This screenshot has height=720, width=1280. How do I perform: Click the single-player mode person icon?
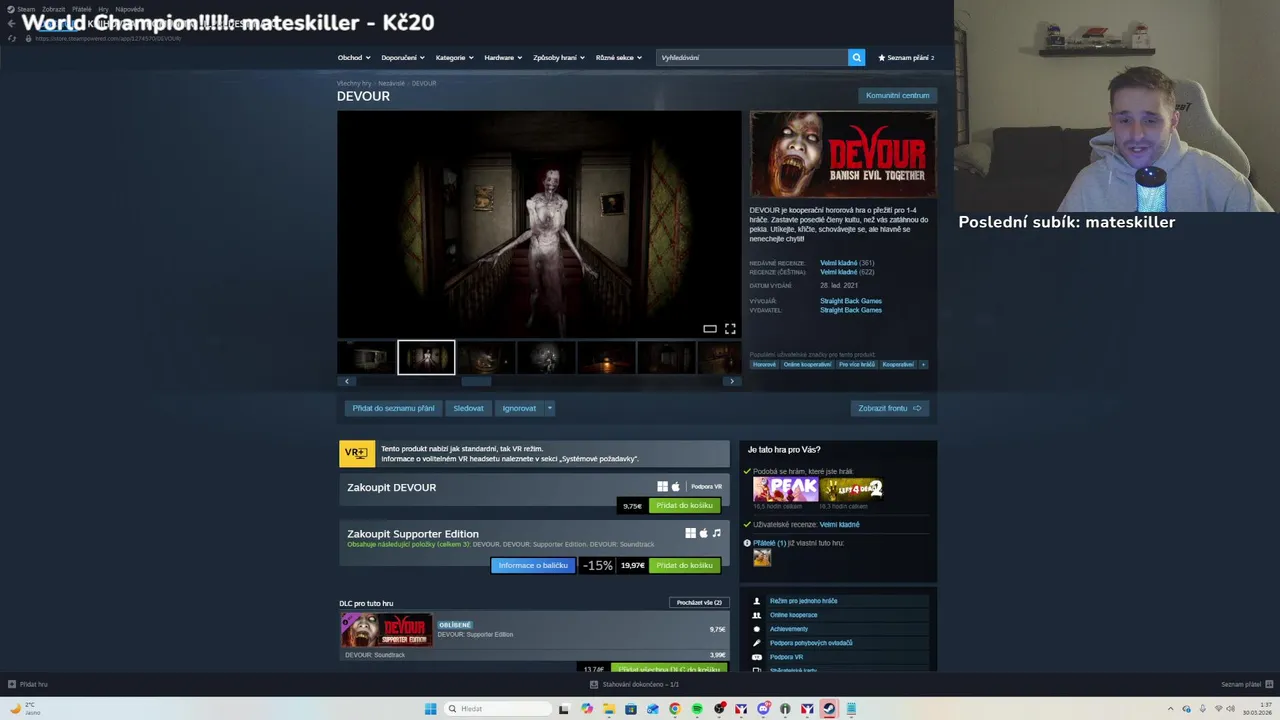pyautogui.click(x=757, y=601)
